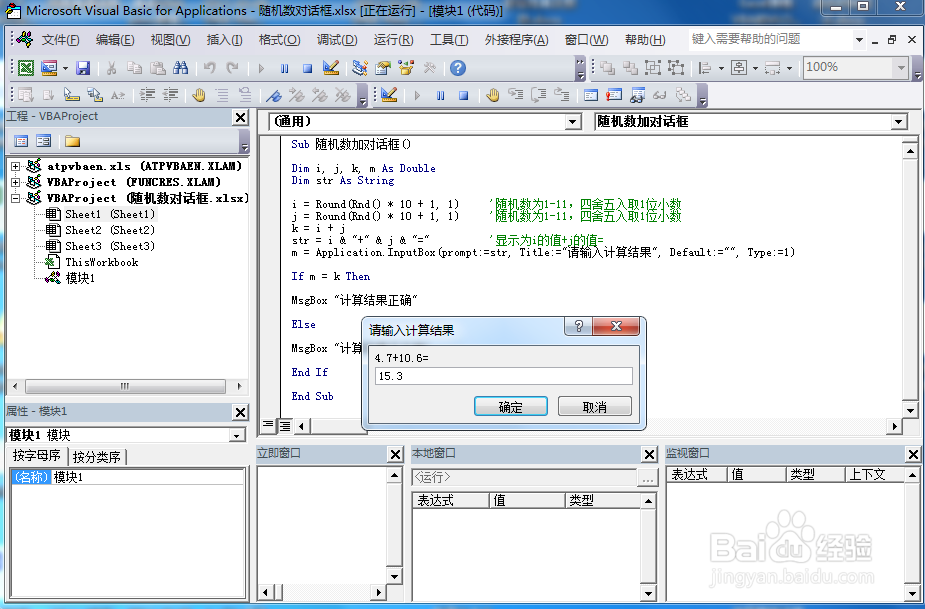The image size is (925, 609).
Task: Close the 工程 - VBAProject panel
Action: click(x=240, y=117)
